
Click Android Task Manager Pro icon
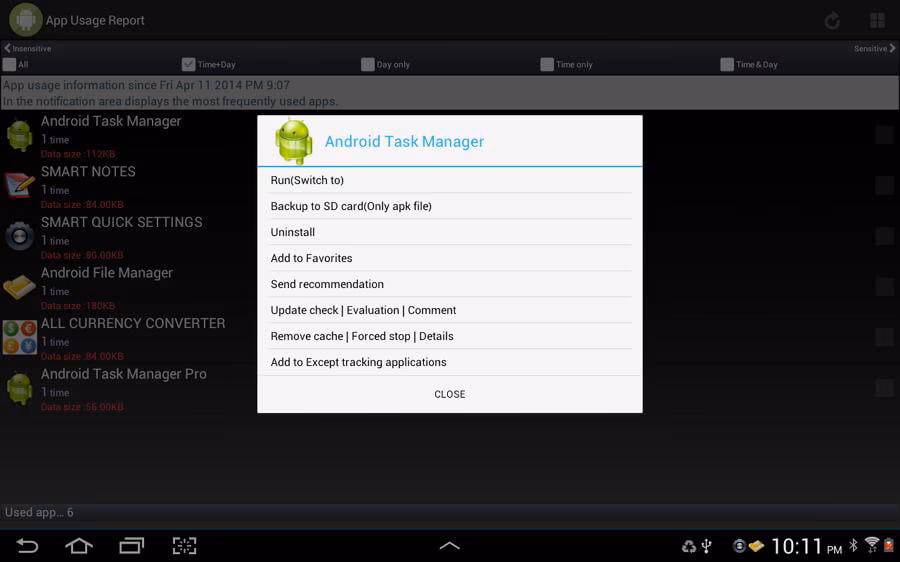pos(20,388)
